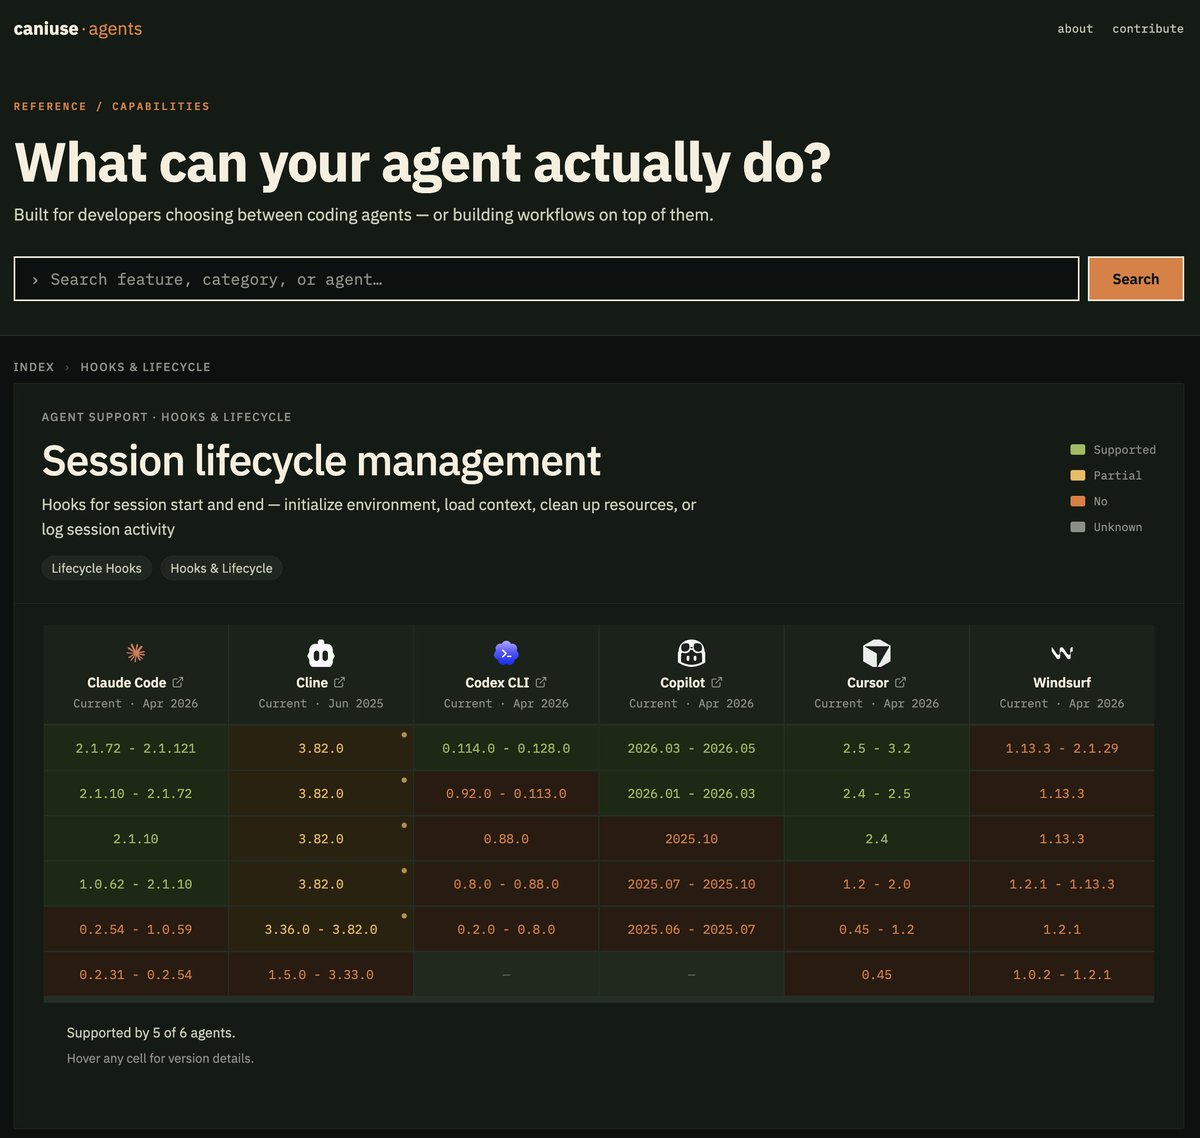The width and height of the screenshot is (1200, 1138).
Task: Click Copilot cell 2025.07 - 2025.10
Action: [691, 884]
